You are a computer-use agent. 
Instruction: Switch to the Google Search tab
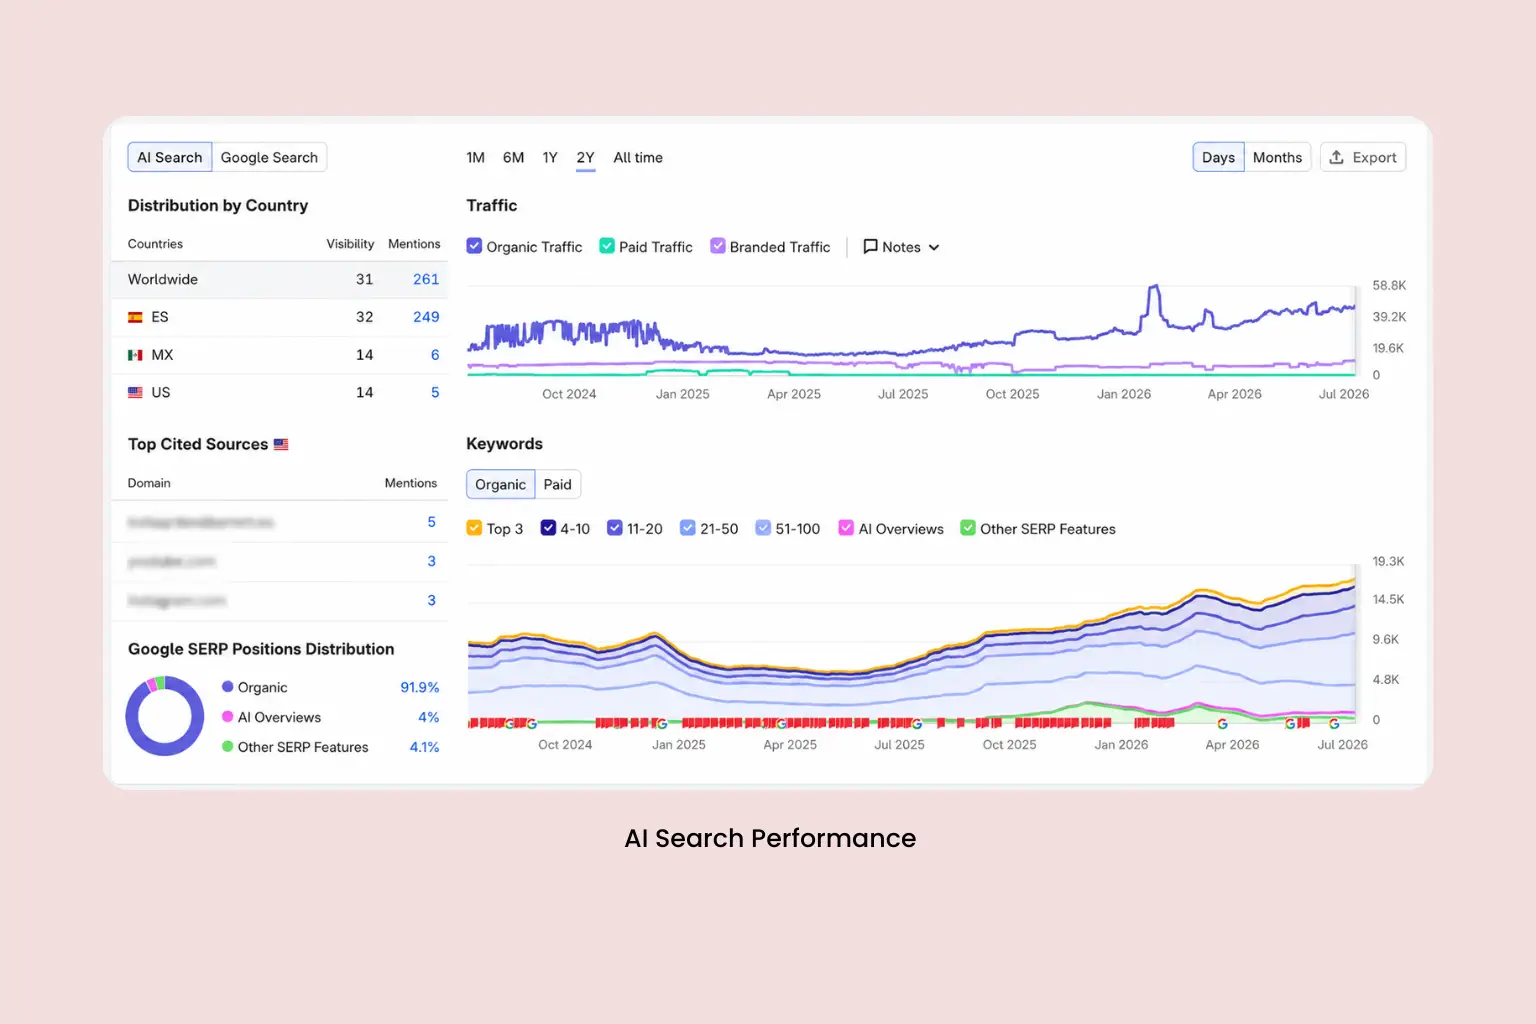(269, 157)
